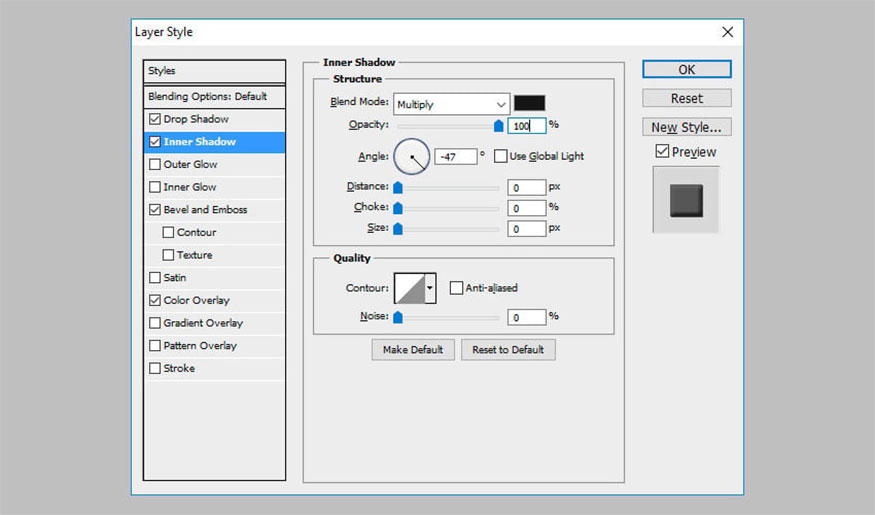
Task: Toggle the Use Global Light checkbox
Action: pyautogui.click(x=501, y=156)
